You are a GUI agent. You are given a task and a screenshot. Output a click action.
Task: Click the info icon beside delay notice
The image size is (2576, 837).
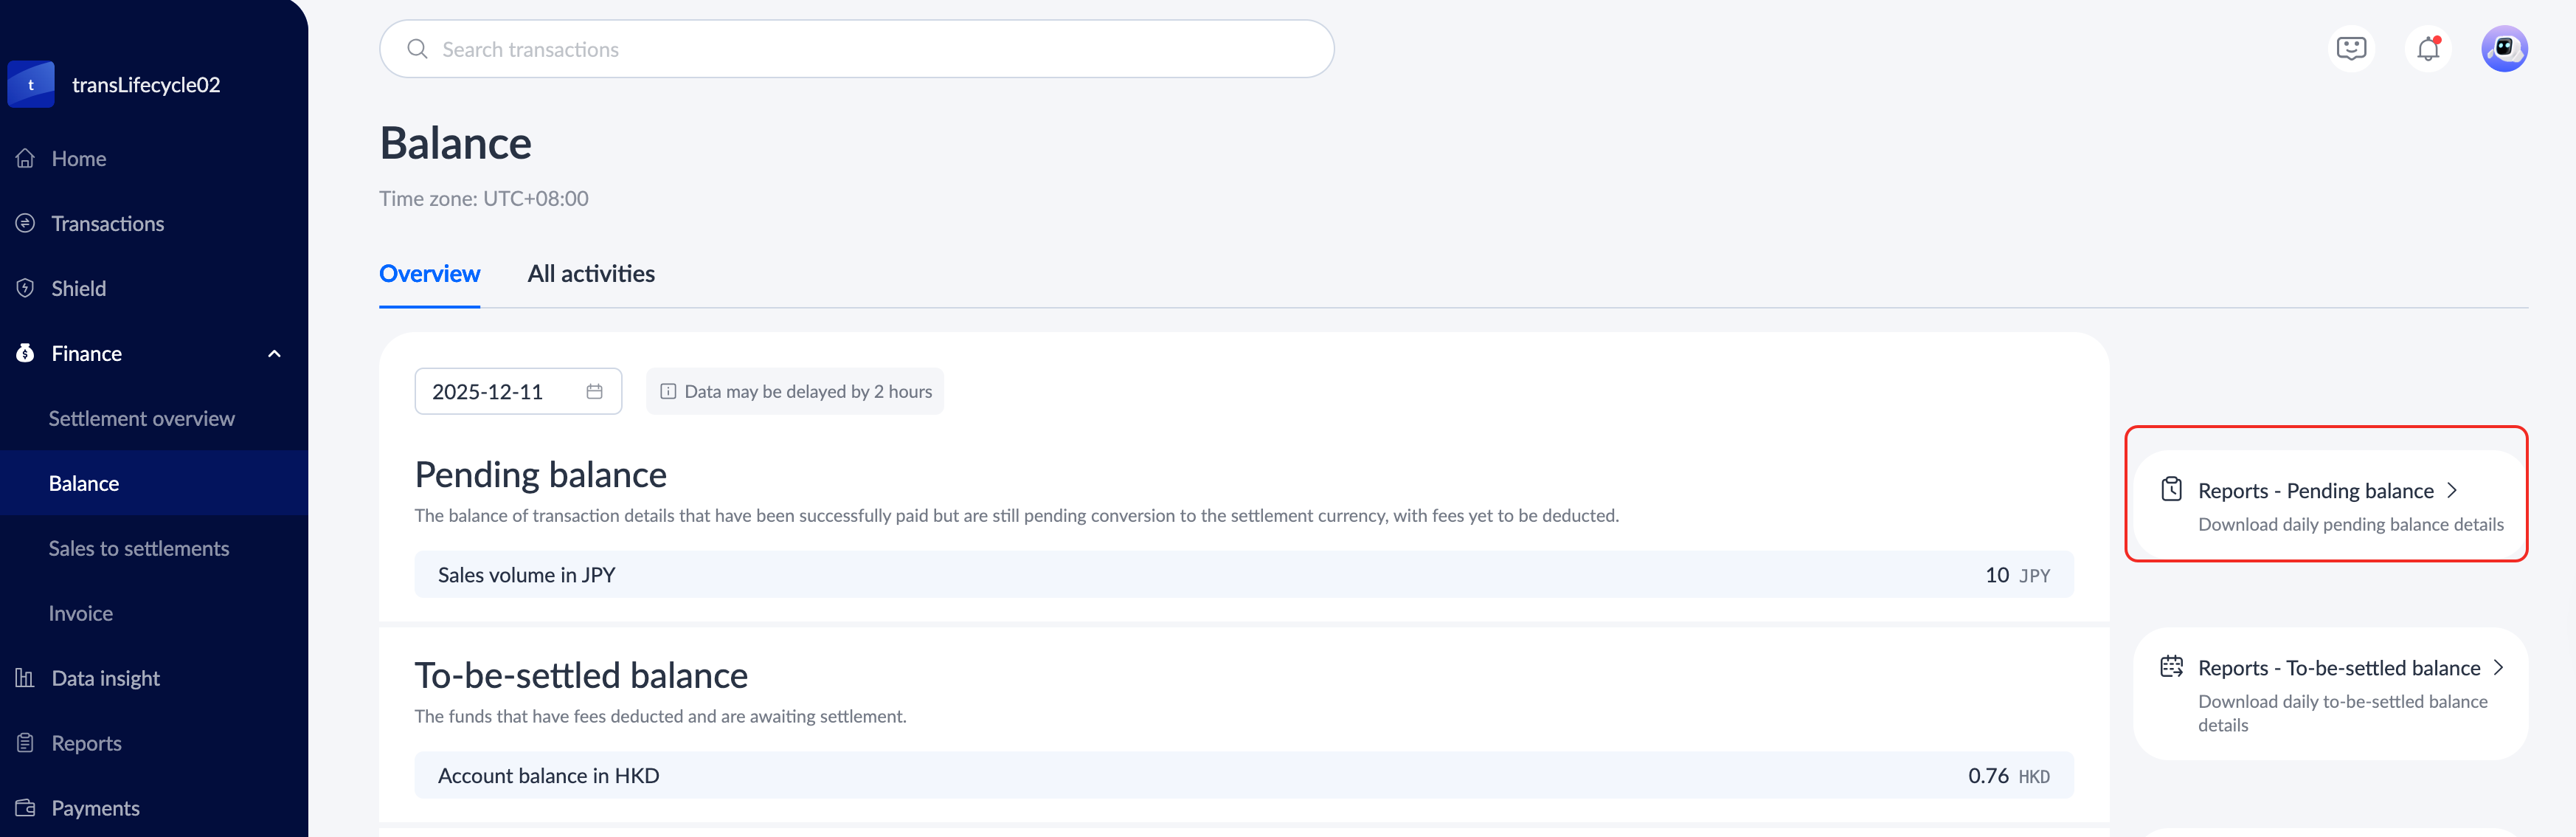[x=668, y=391]
